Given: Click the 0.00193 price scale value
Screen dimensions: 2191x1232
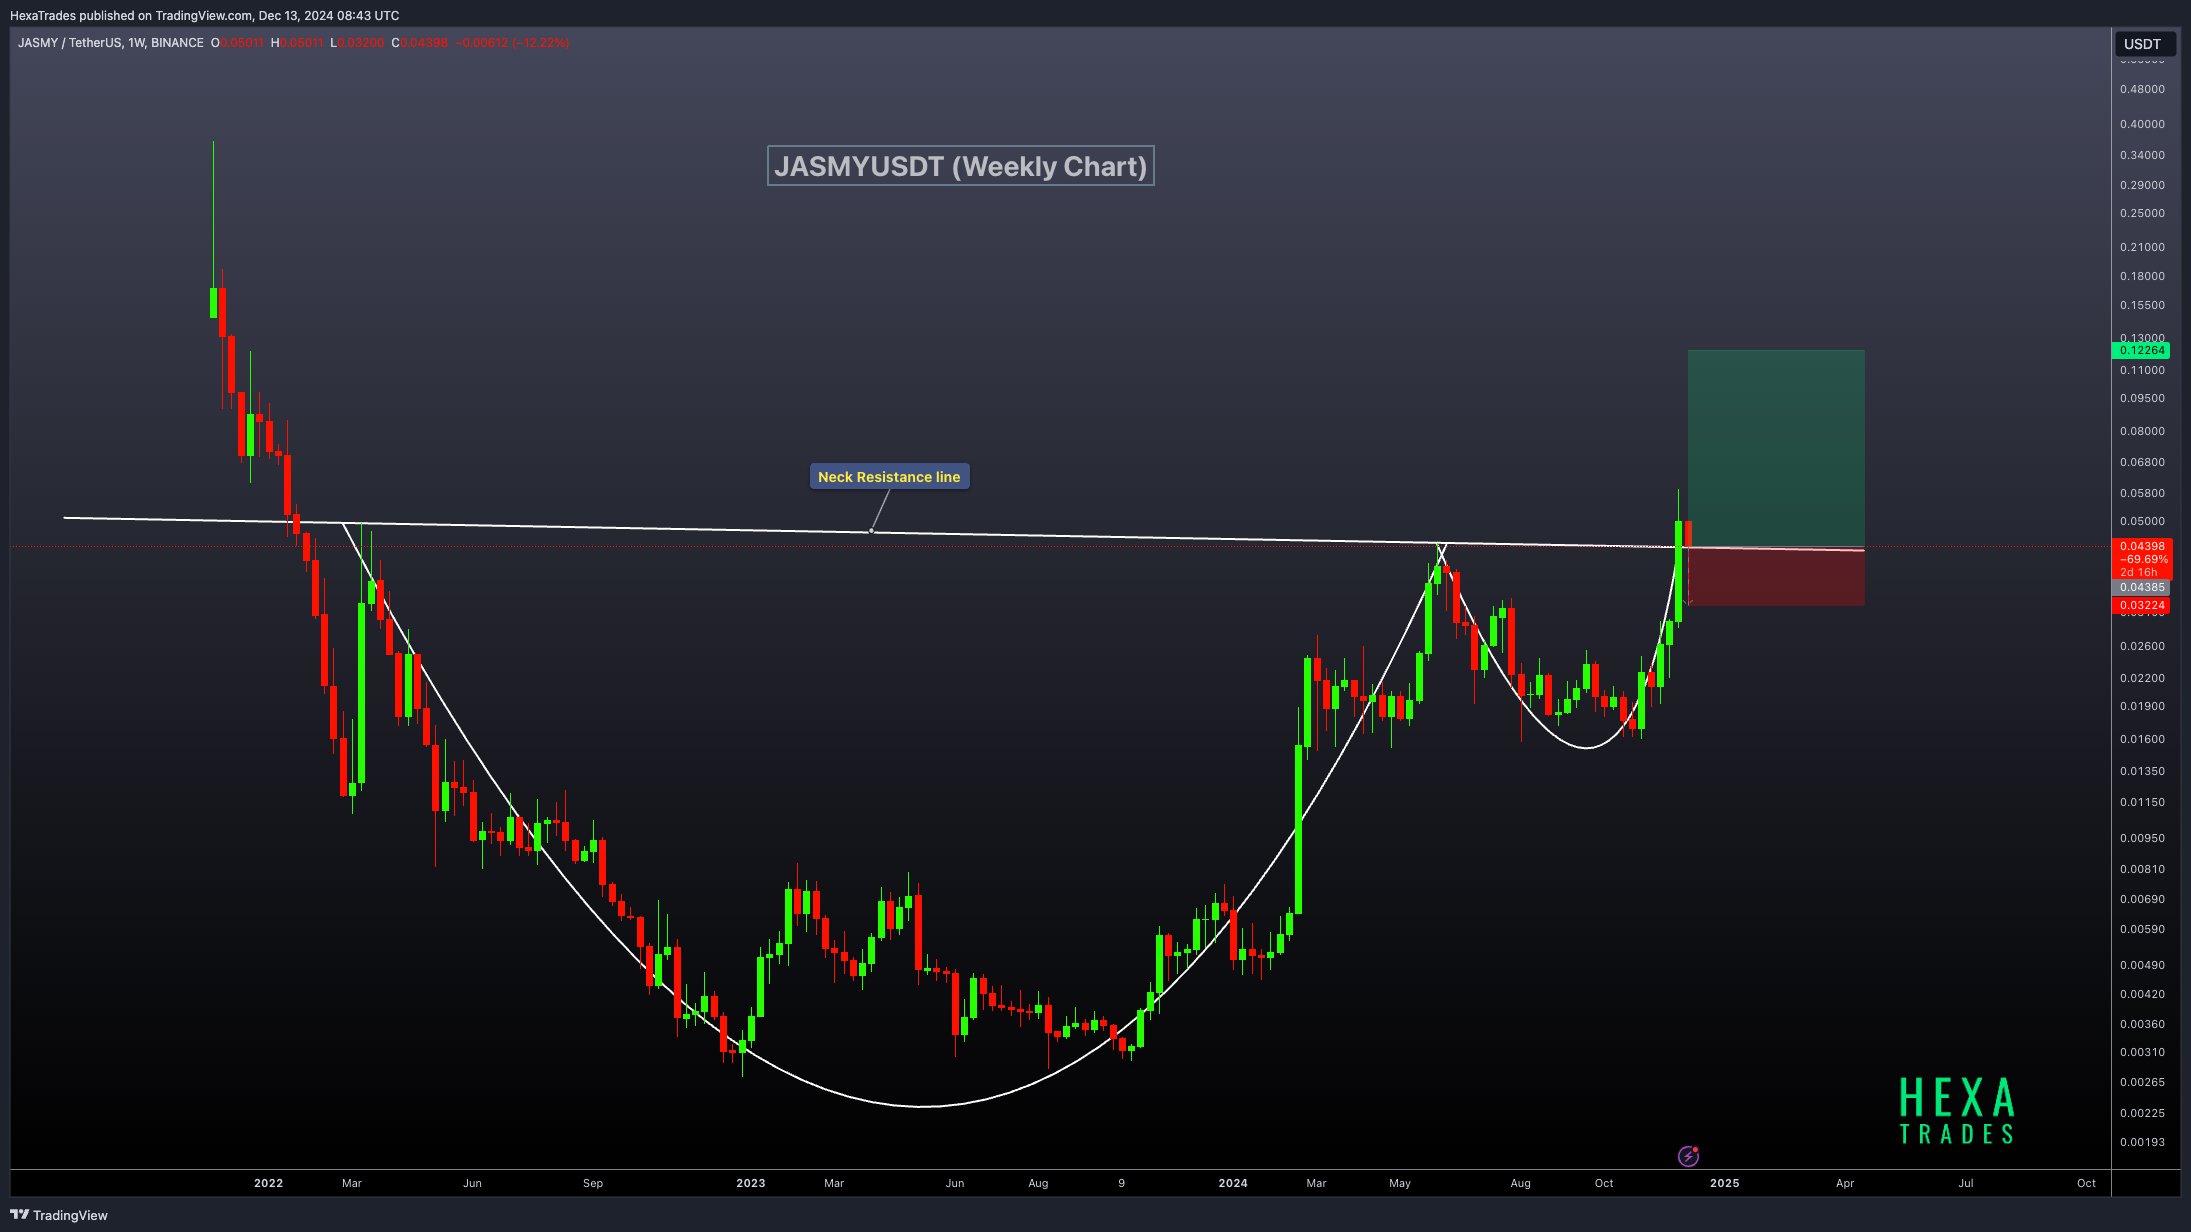Looking at the screenshot, I should tap(2142, 1142).
